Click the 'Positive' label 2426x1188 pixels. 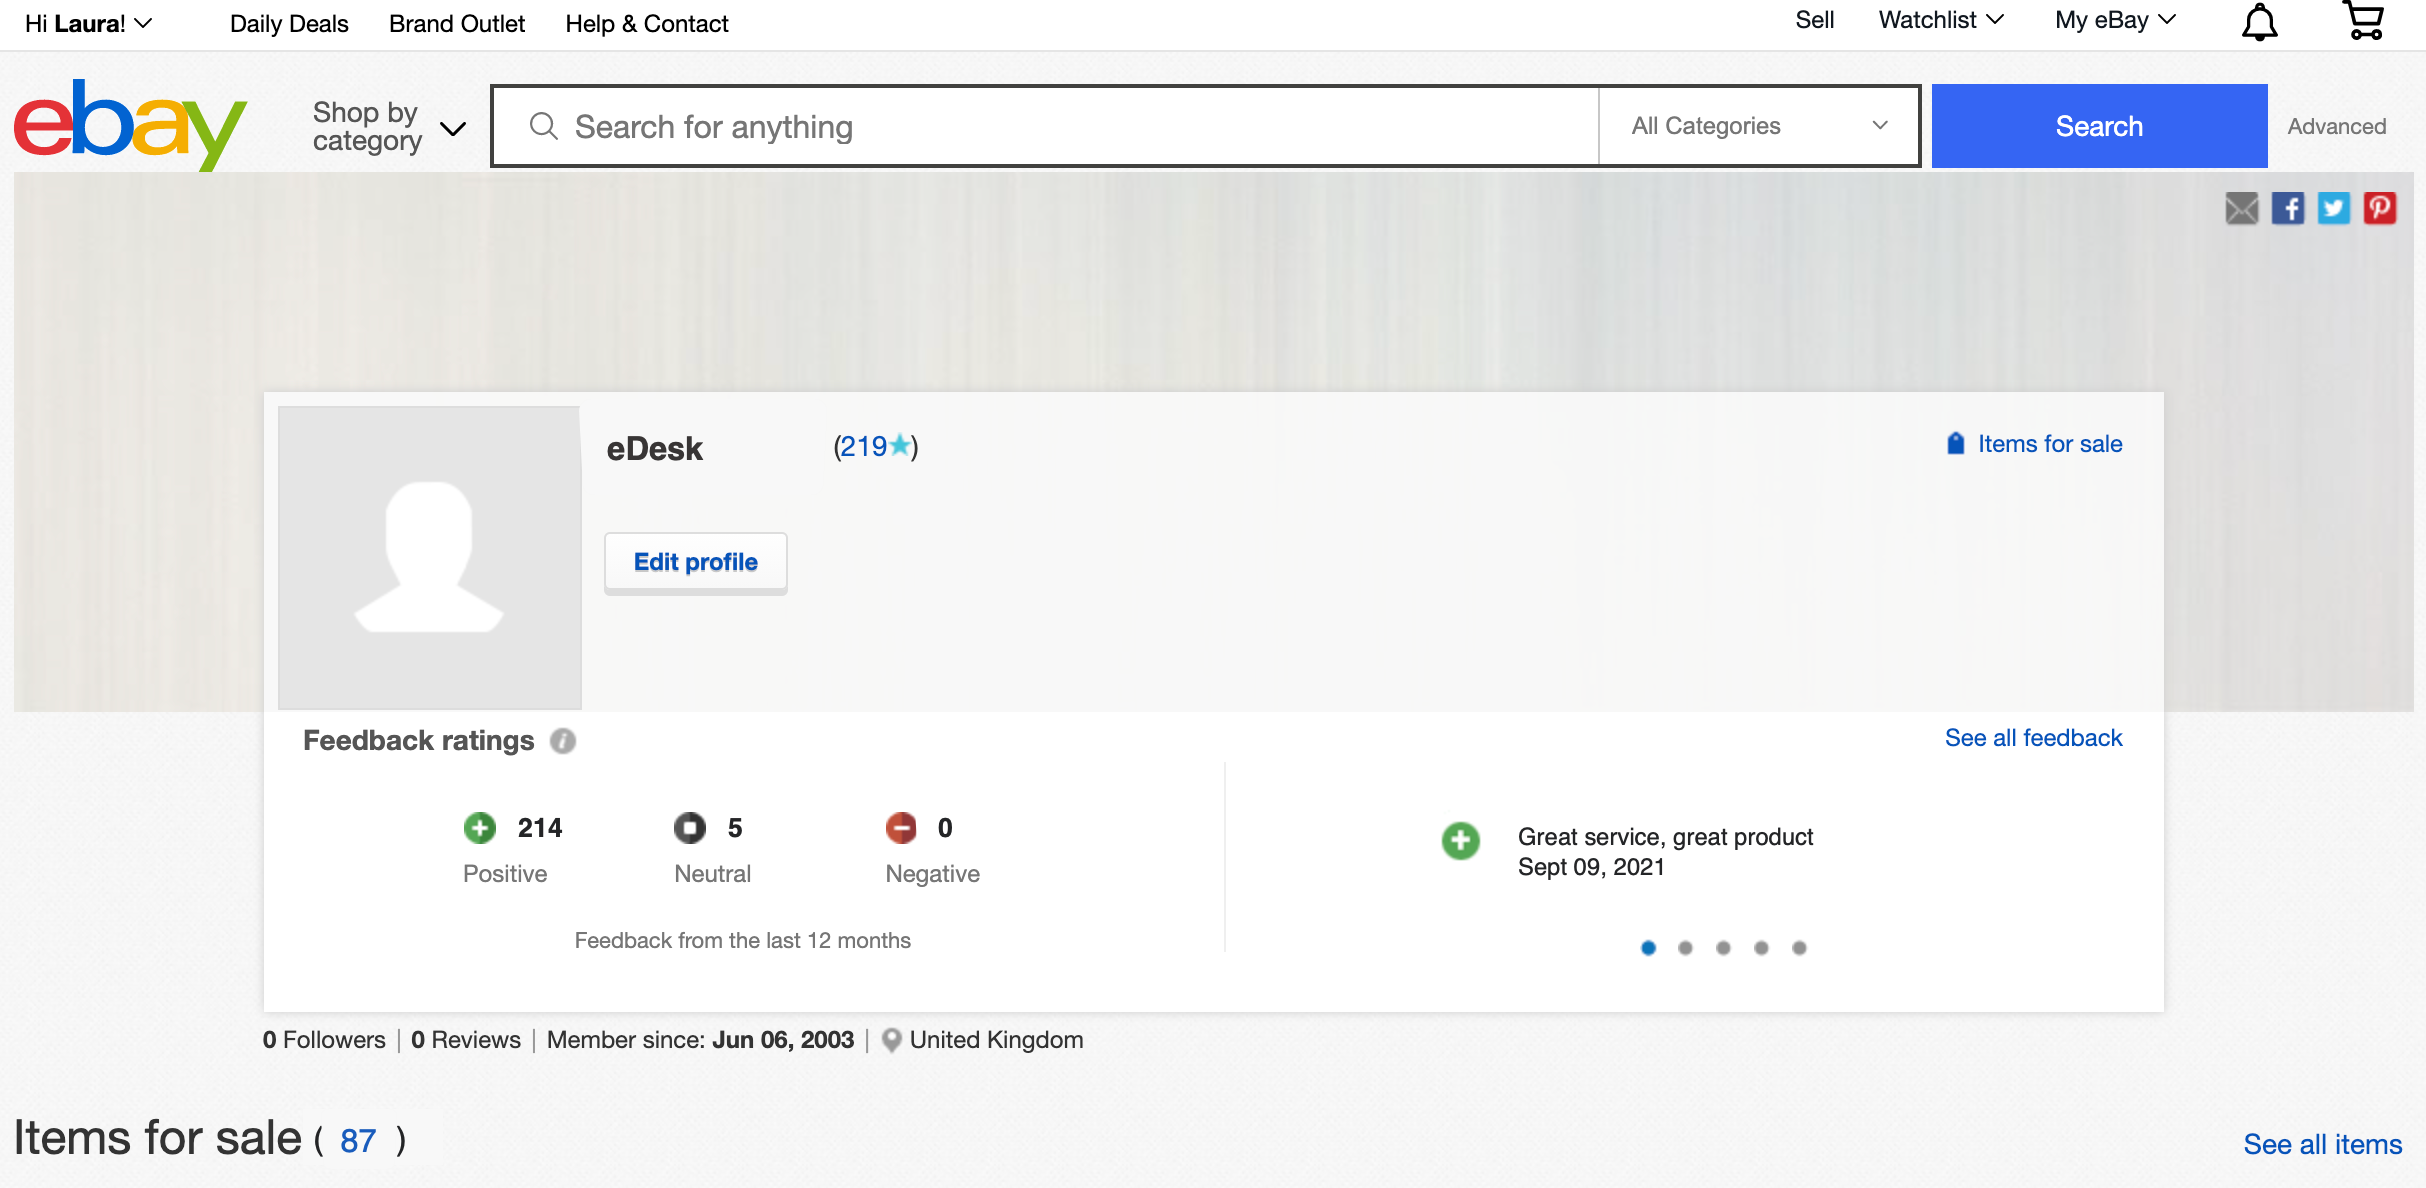(505, 874)
